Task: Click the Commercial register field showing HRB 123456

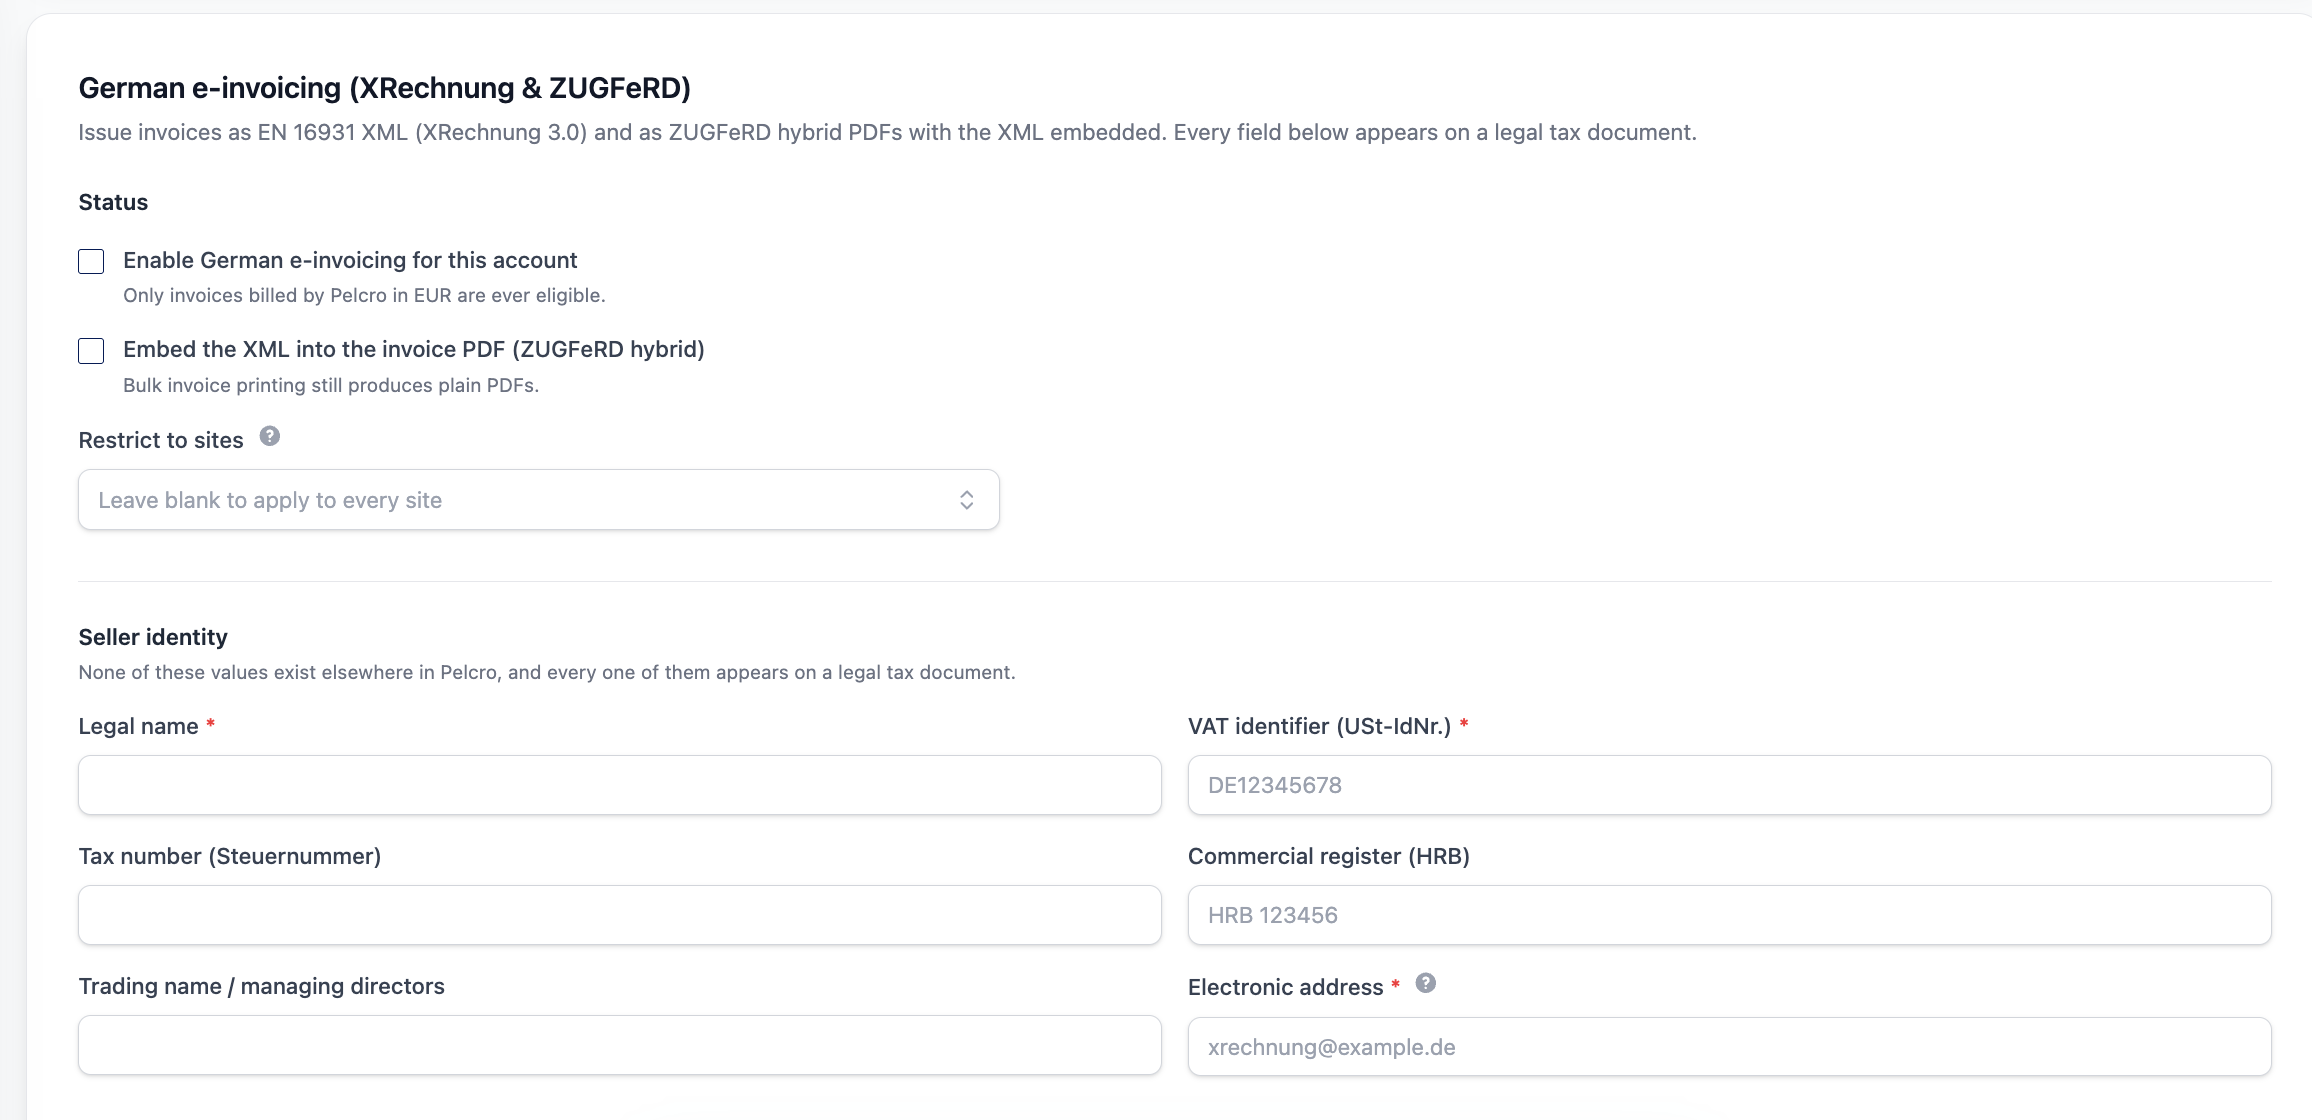Action: tap(1730, 915)
